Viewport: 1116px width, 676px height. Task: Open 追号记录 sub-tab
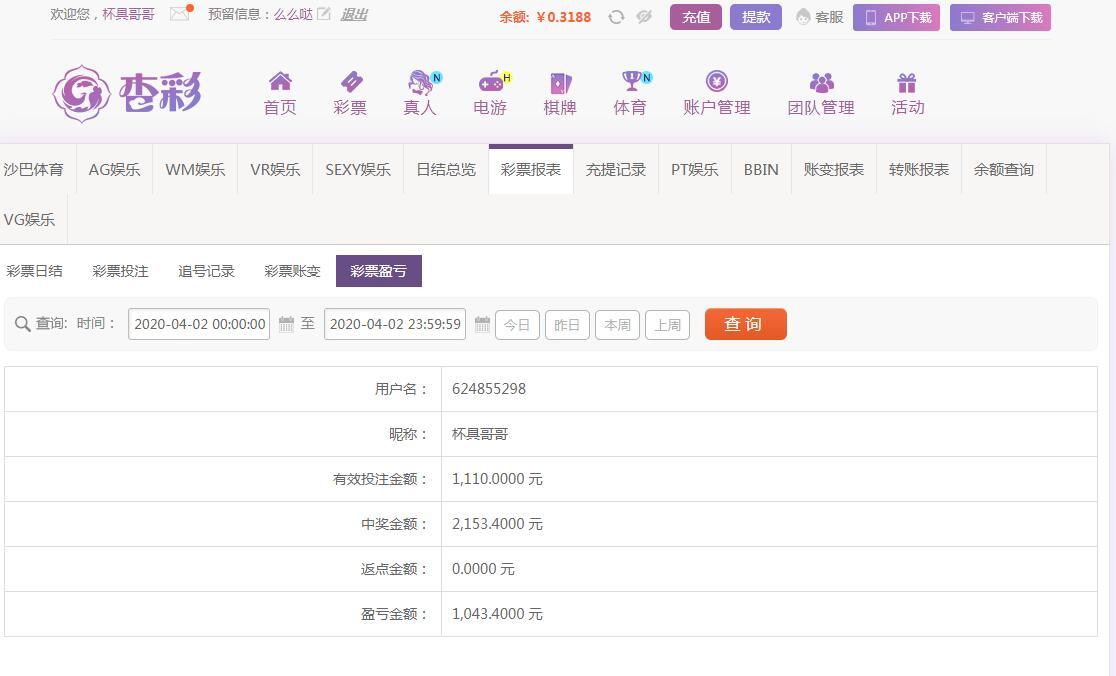(206, 271)
